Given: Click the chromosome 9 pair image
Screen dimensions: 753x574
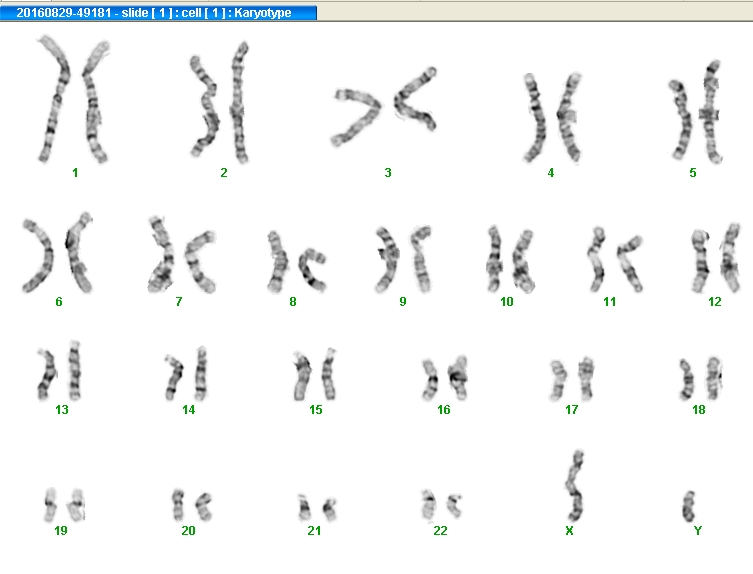Looking at the screenshot, I should pos(403,259).
